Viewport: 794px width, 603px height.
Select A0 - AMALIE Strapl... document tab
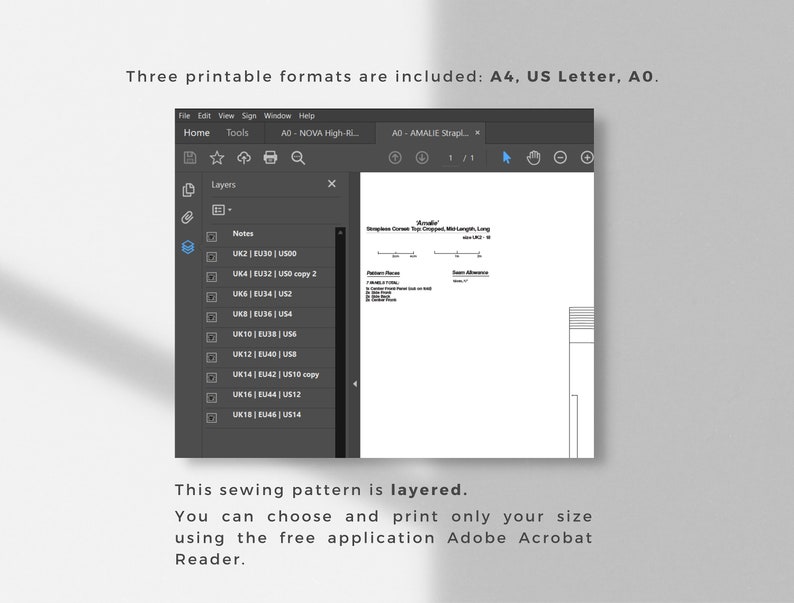430,133
